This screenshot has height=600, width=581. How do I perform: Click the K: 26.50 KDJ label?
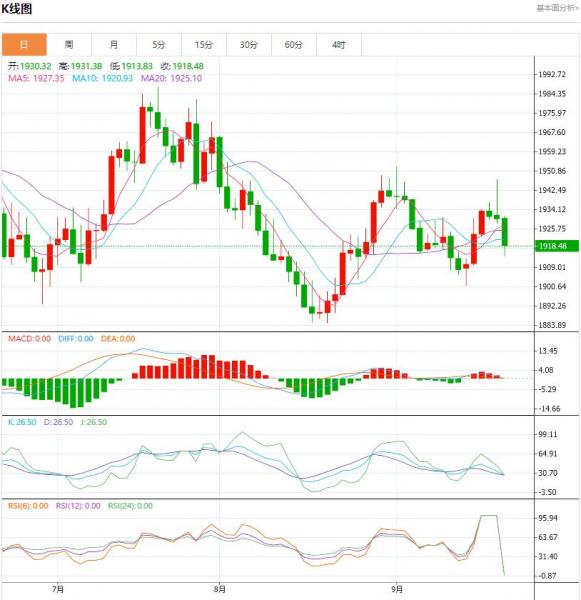[22, 422]
